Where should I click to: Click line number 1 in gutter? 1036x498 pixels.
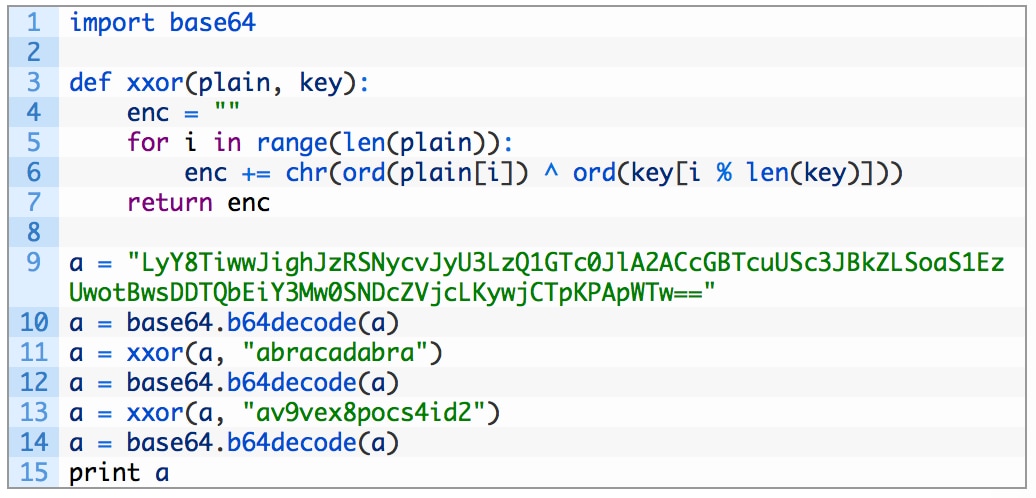(34, 23)
